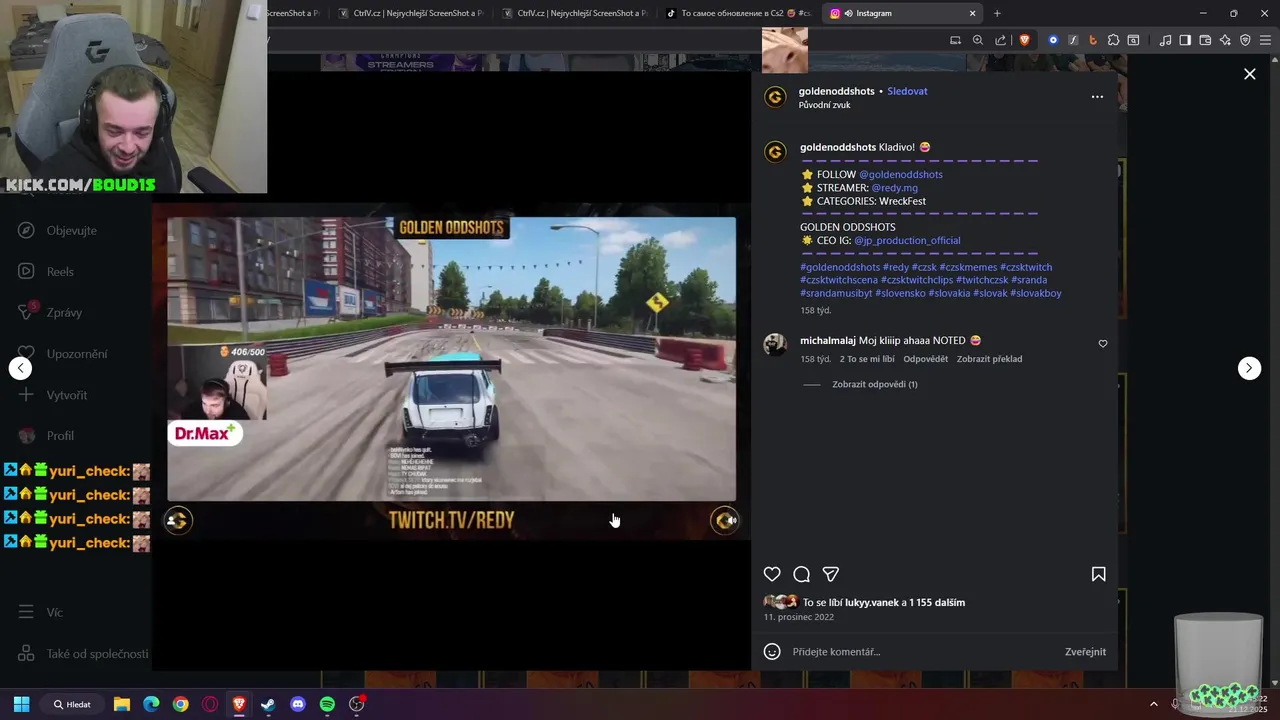View likes list '1 155 dalším'
This screenshot has height=720, width=1280.
937,603
